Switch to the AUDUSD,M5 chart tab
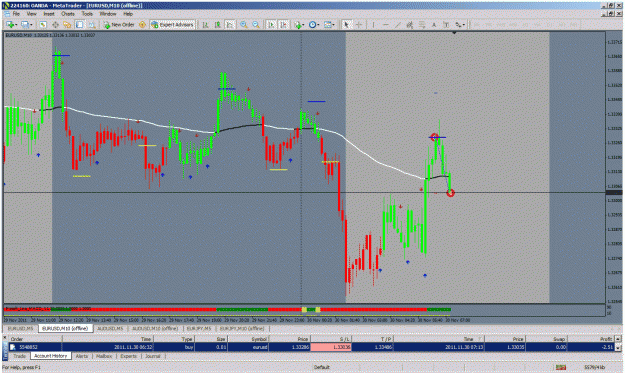 click(x=110, y=328)
